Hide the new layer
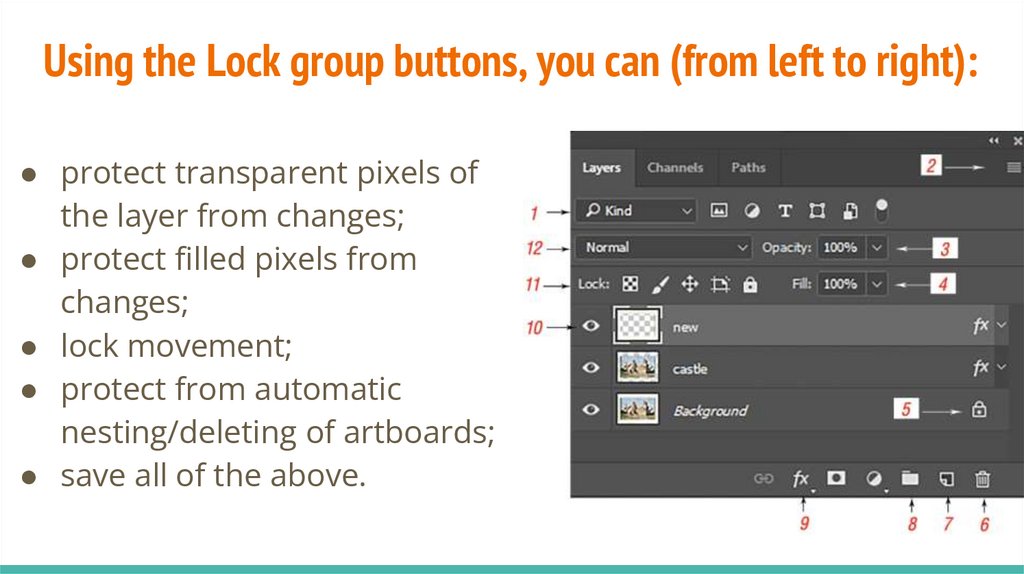The image size is (1024, 574). [591, 325]
